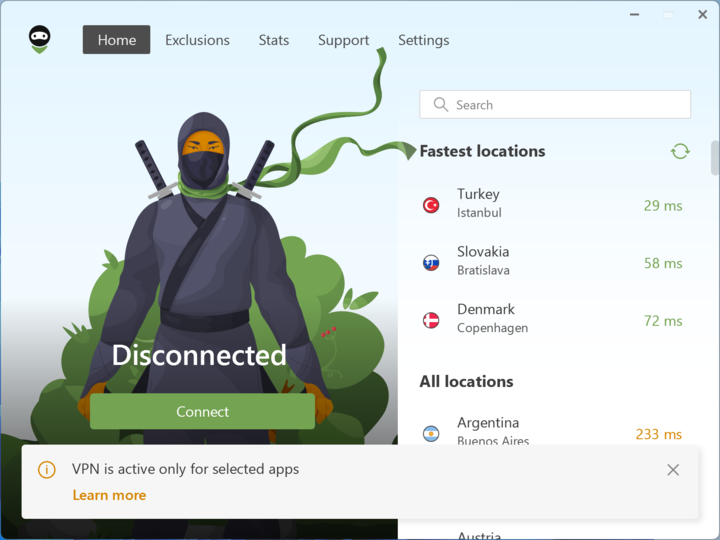Open the Settings tab
This screenshot has width=720, height=540.
coord(423,40)
